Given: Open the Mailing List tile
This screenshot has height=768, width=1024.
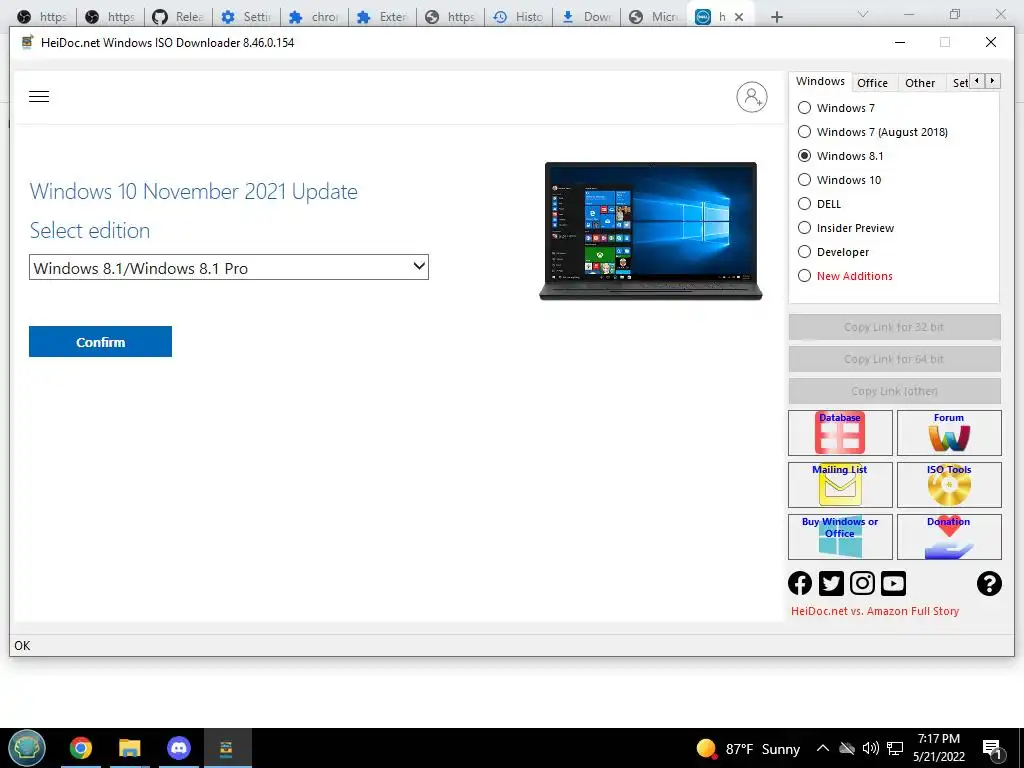Looking at the screenshot, I should (840, 485).
